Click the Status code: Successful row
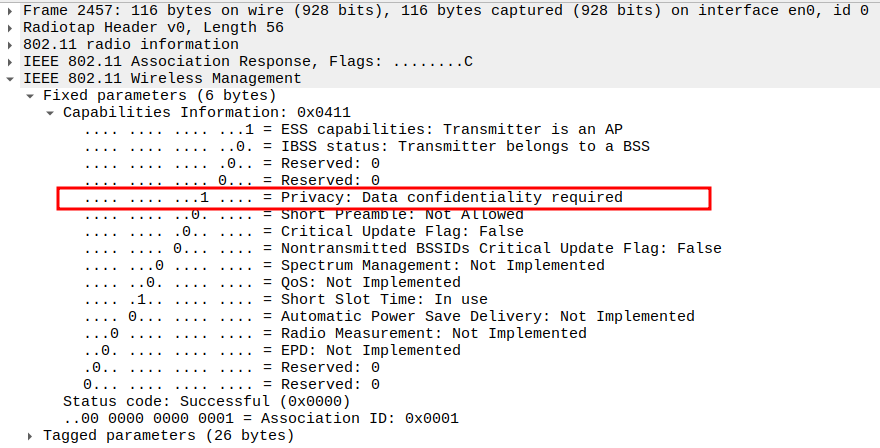The image size is (880, 448). pyautogui.click(x=207, y=401)
